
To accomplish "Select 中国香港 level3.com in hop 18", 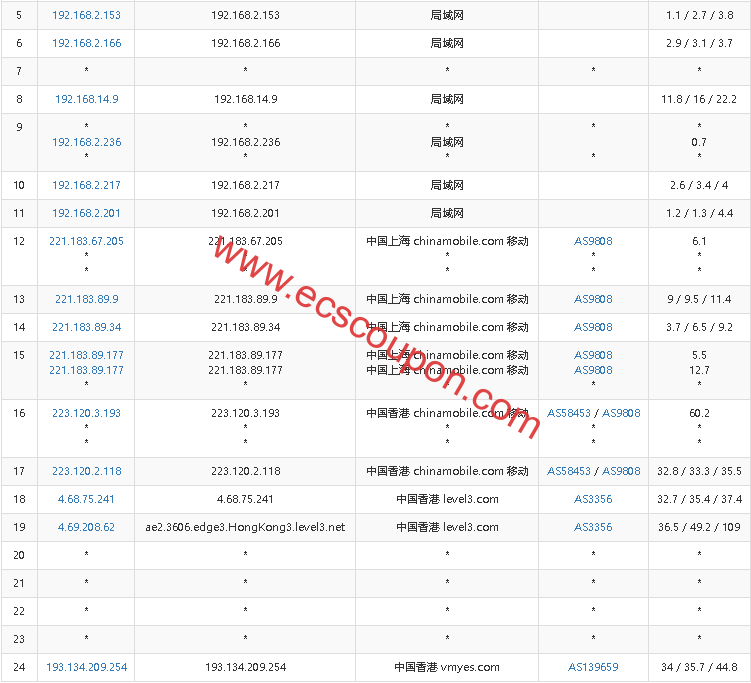I will 447,499.
